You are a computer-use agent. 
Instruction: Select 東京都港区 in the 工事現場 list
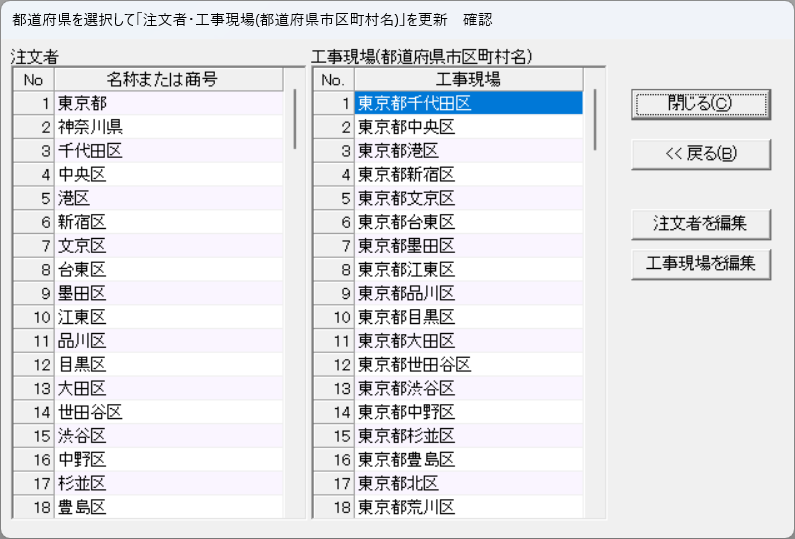(468, 151)
